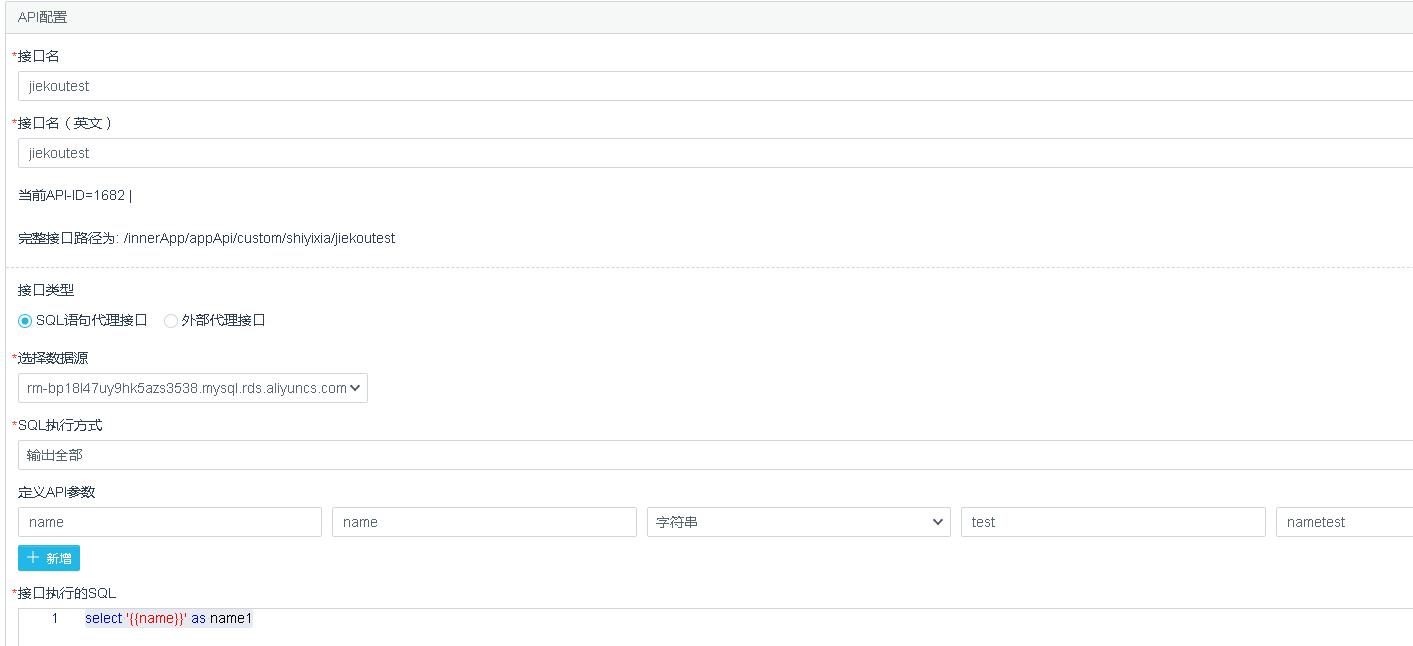1413x646 pixels.
Task: Click the '{{name}}' string in SQL editor
Action: pos(157,619)
